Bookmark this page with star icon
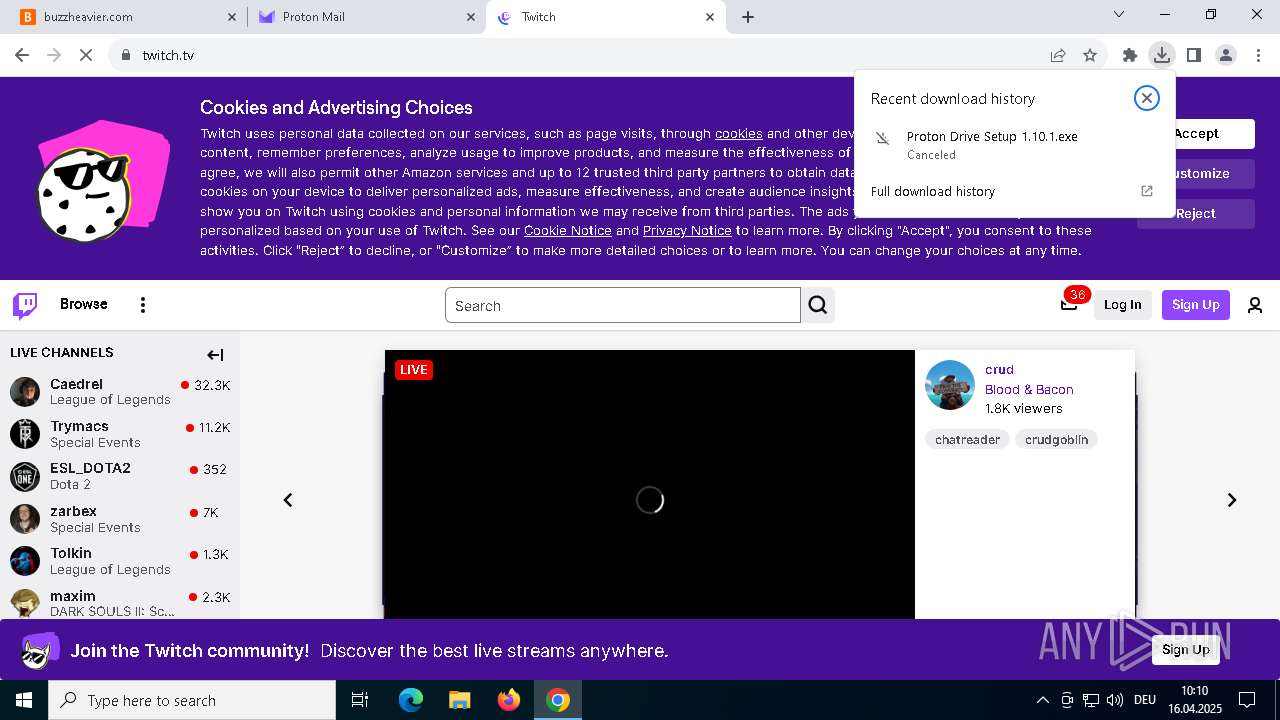This screenshot has height=720, width=1280. coord(1090,55)
